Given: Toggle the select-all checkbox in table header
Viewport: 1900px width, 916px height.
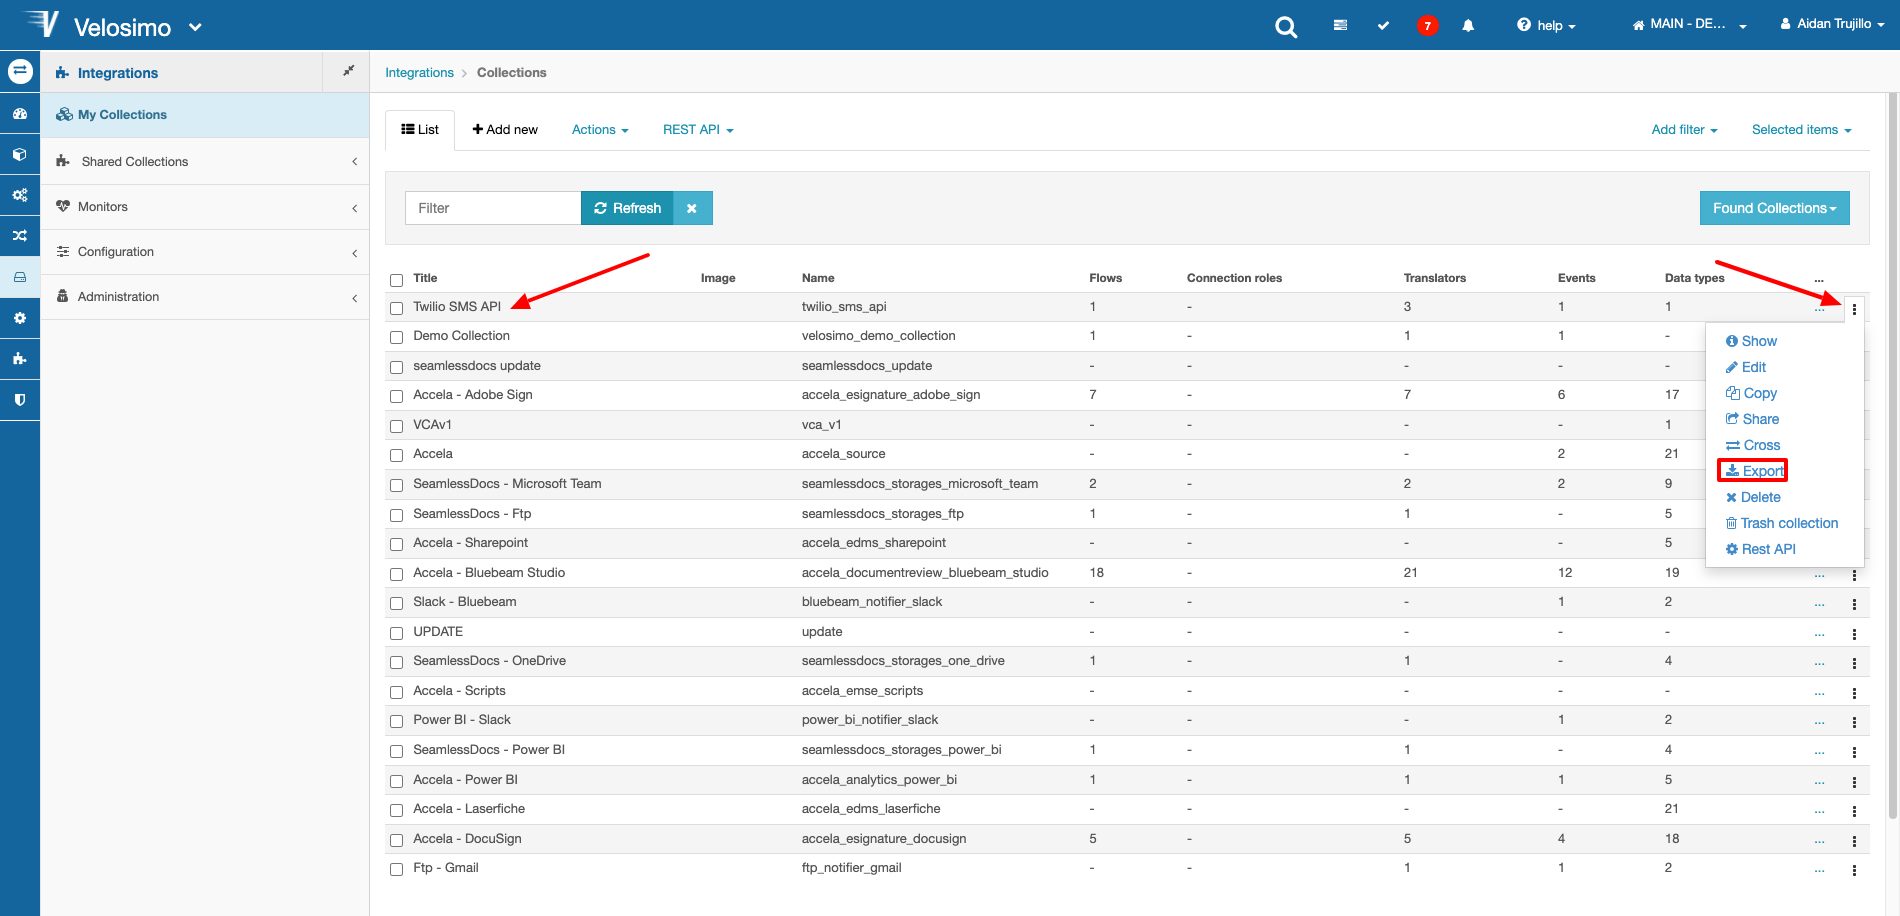Looking at the screenshot, I should click(x=397, y=280).
